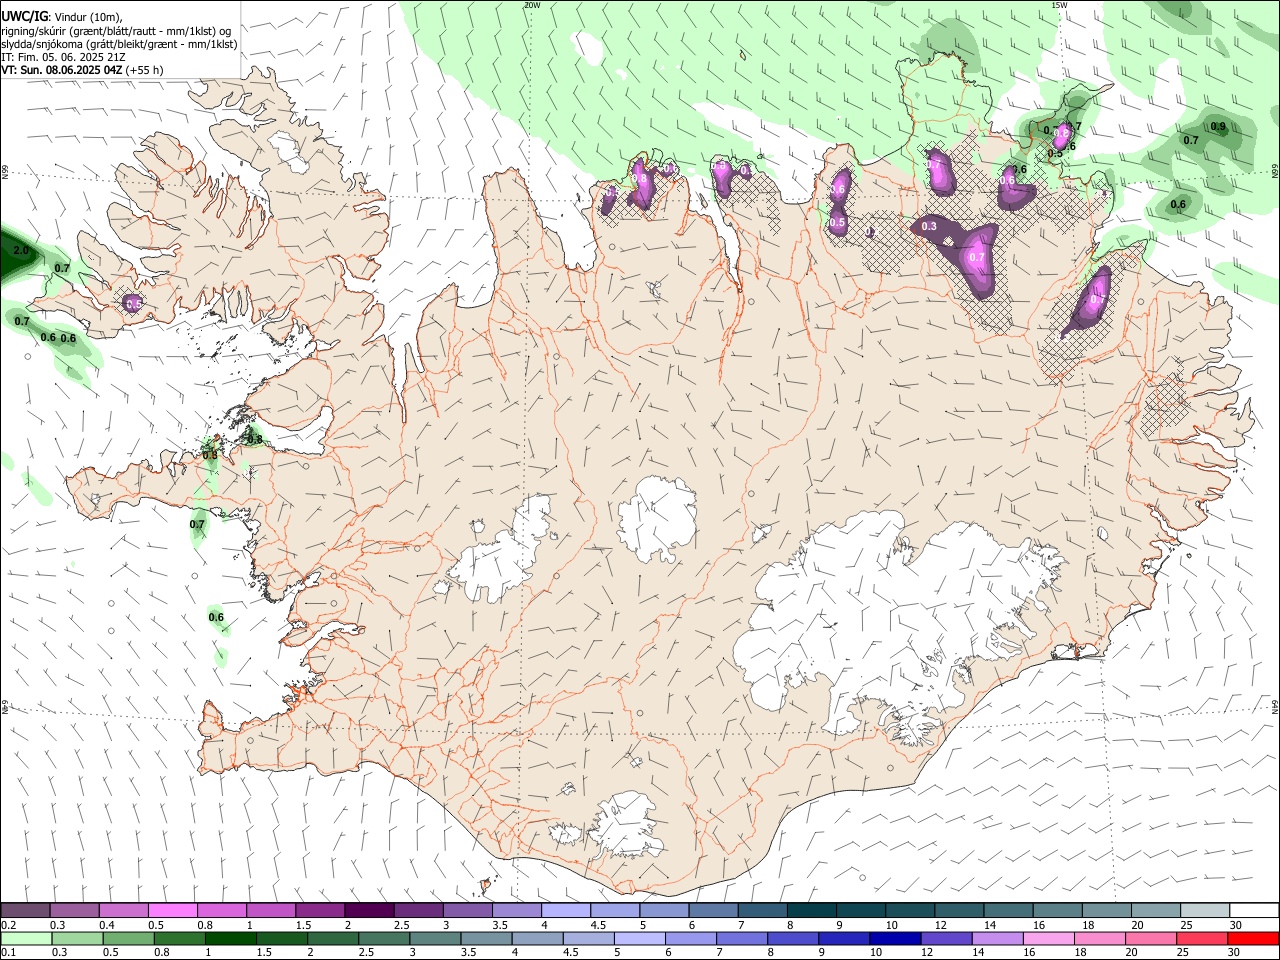The height and width of the screenshot is (960, 1280).
Task: Click the '0.9' precipitation value on the map
Action: coord(1218,127)
